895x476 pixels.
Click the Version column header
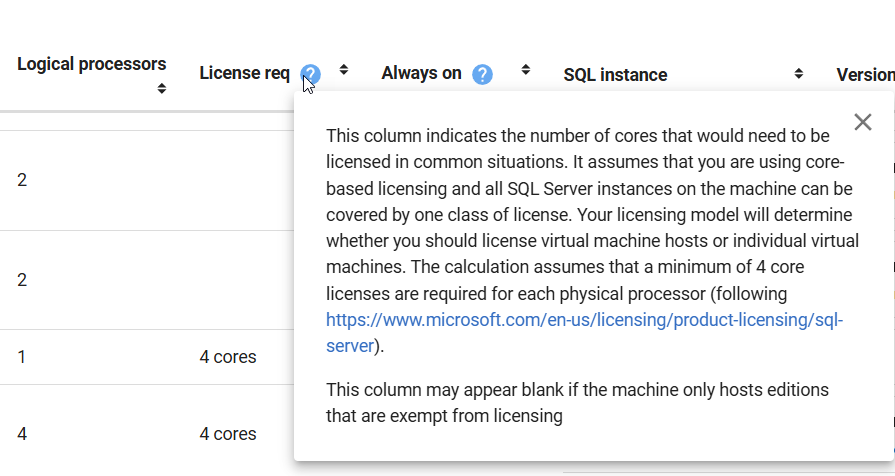click(x=864, y=75)
